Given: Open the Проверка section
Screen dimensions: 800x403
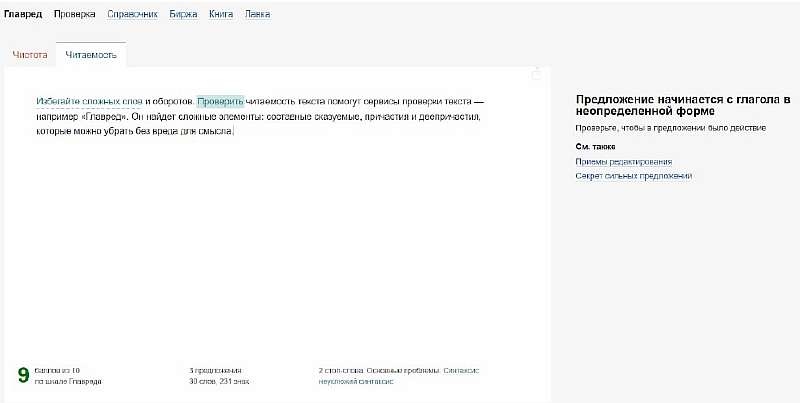Looking at the screenshot, I should [75, 15].
